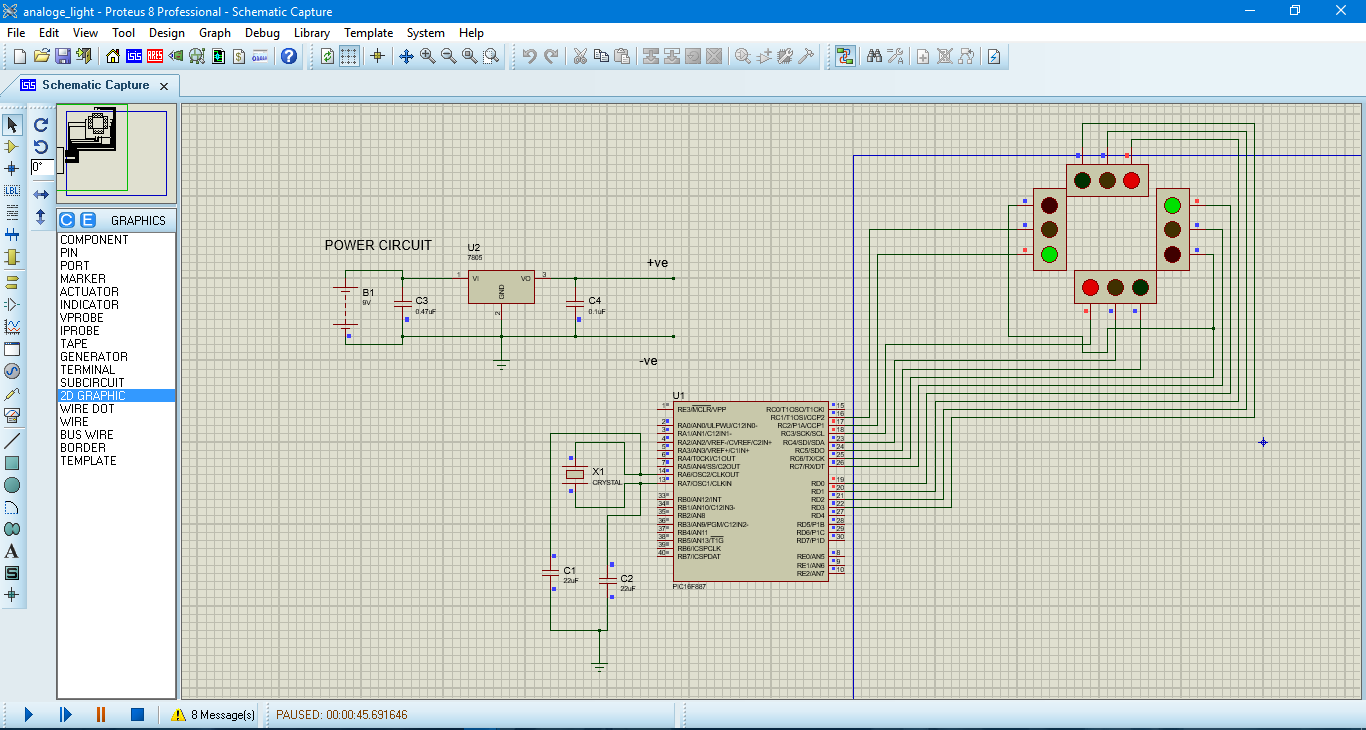Open the Library menu
Screen dimensions: 1366x730
pyautogui.click(x=312, y=33)
